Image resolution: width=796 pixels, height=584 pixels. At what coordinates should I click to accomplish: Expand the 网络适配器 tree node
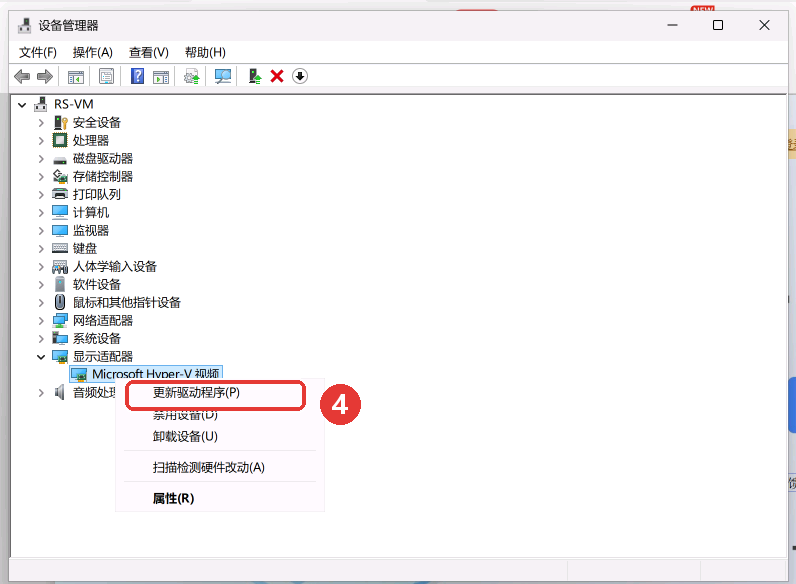tap(41, 321)
